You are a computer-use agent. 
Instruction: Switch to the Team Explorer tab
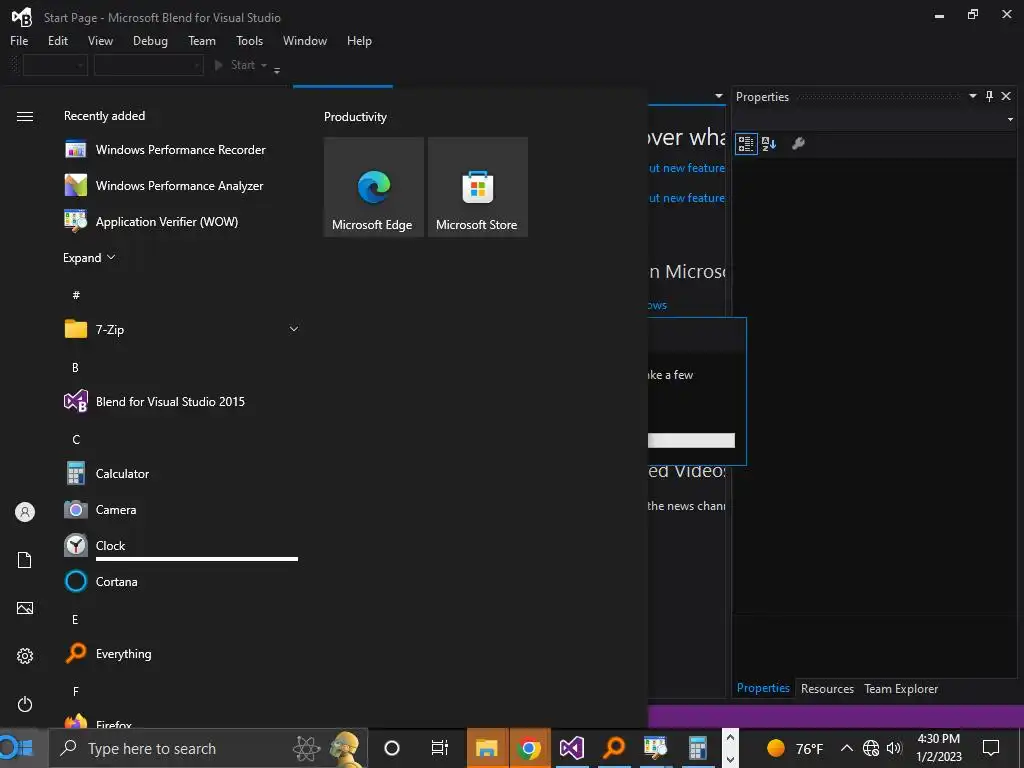[x=901, y=688]
